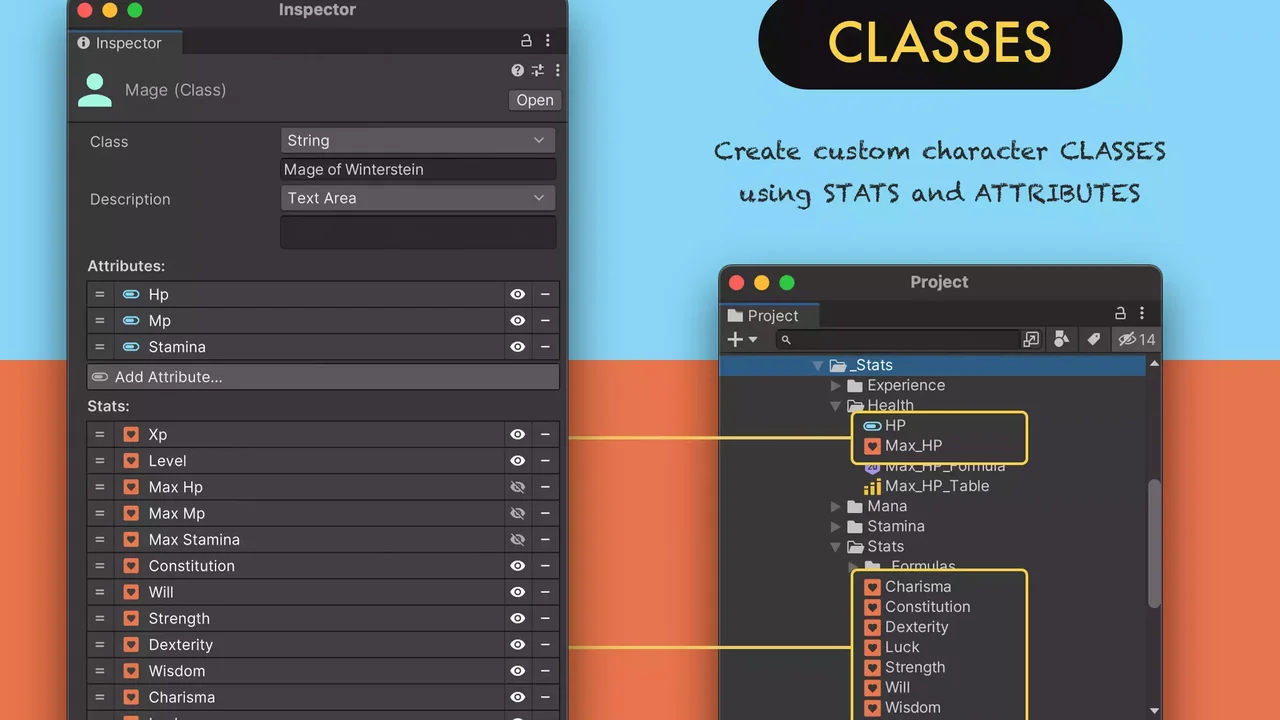This screenshot has width=1280, height=720.
Task: Click search-by-type icon in Project toolbar
Action: 1062,339
